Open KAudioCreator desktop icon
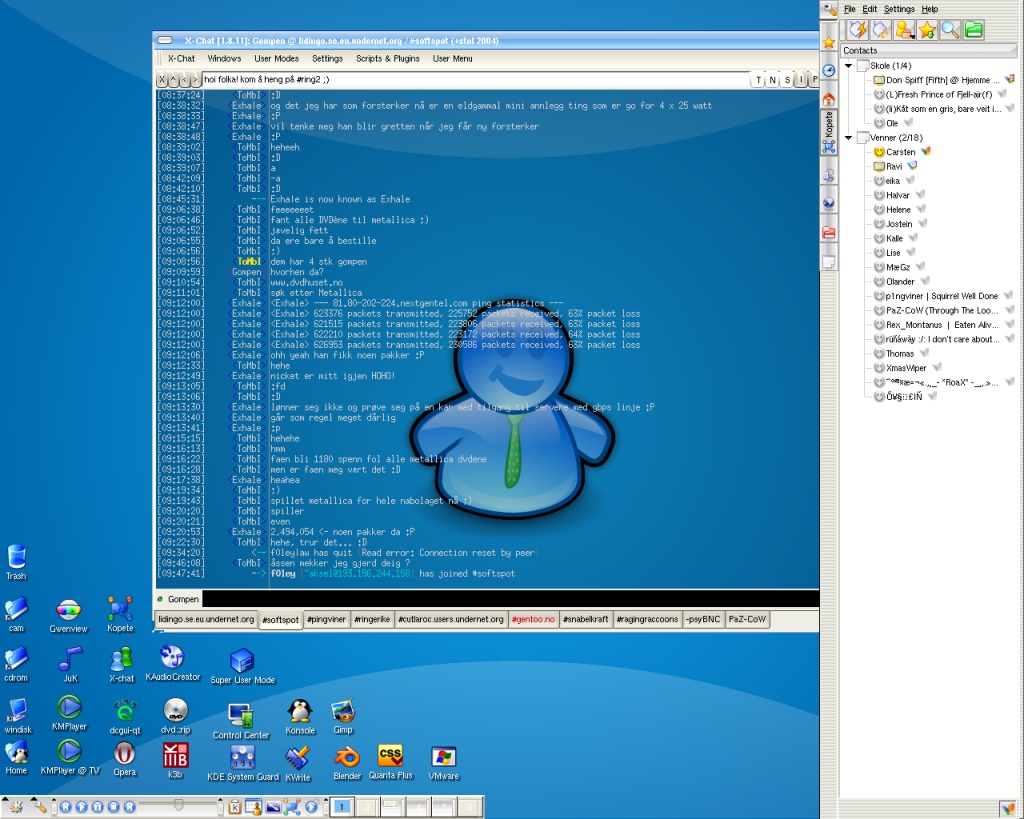1024x819 pixels. coord(172,663)
